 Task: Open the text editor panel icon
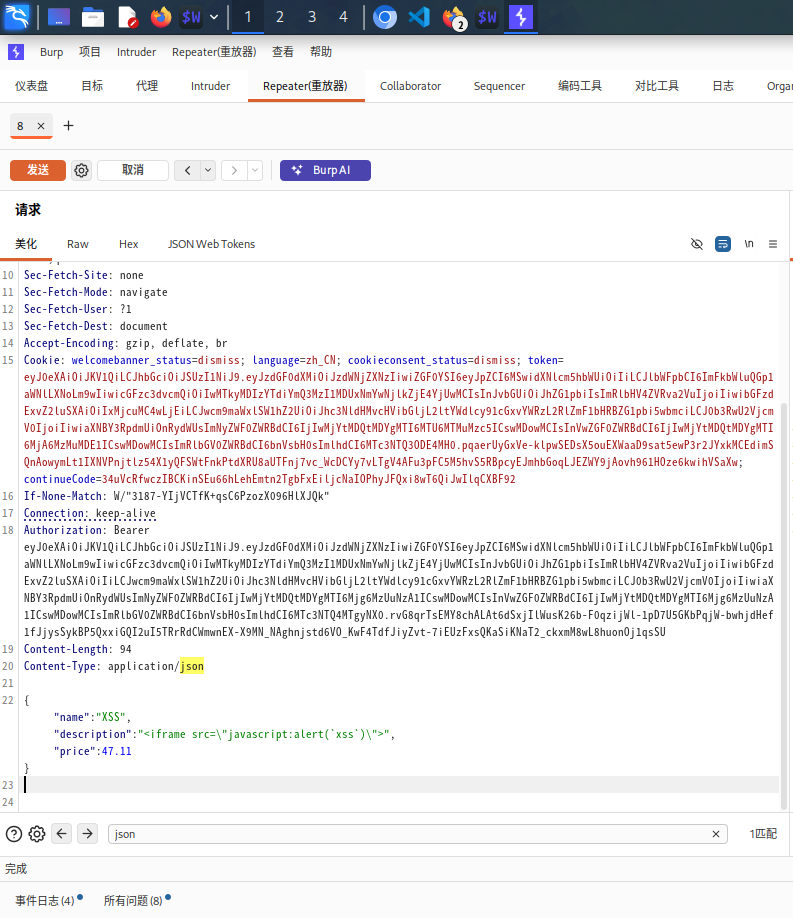127,17
